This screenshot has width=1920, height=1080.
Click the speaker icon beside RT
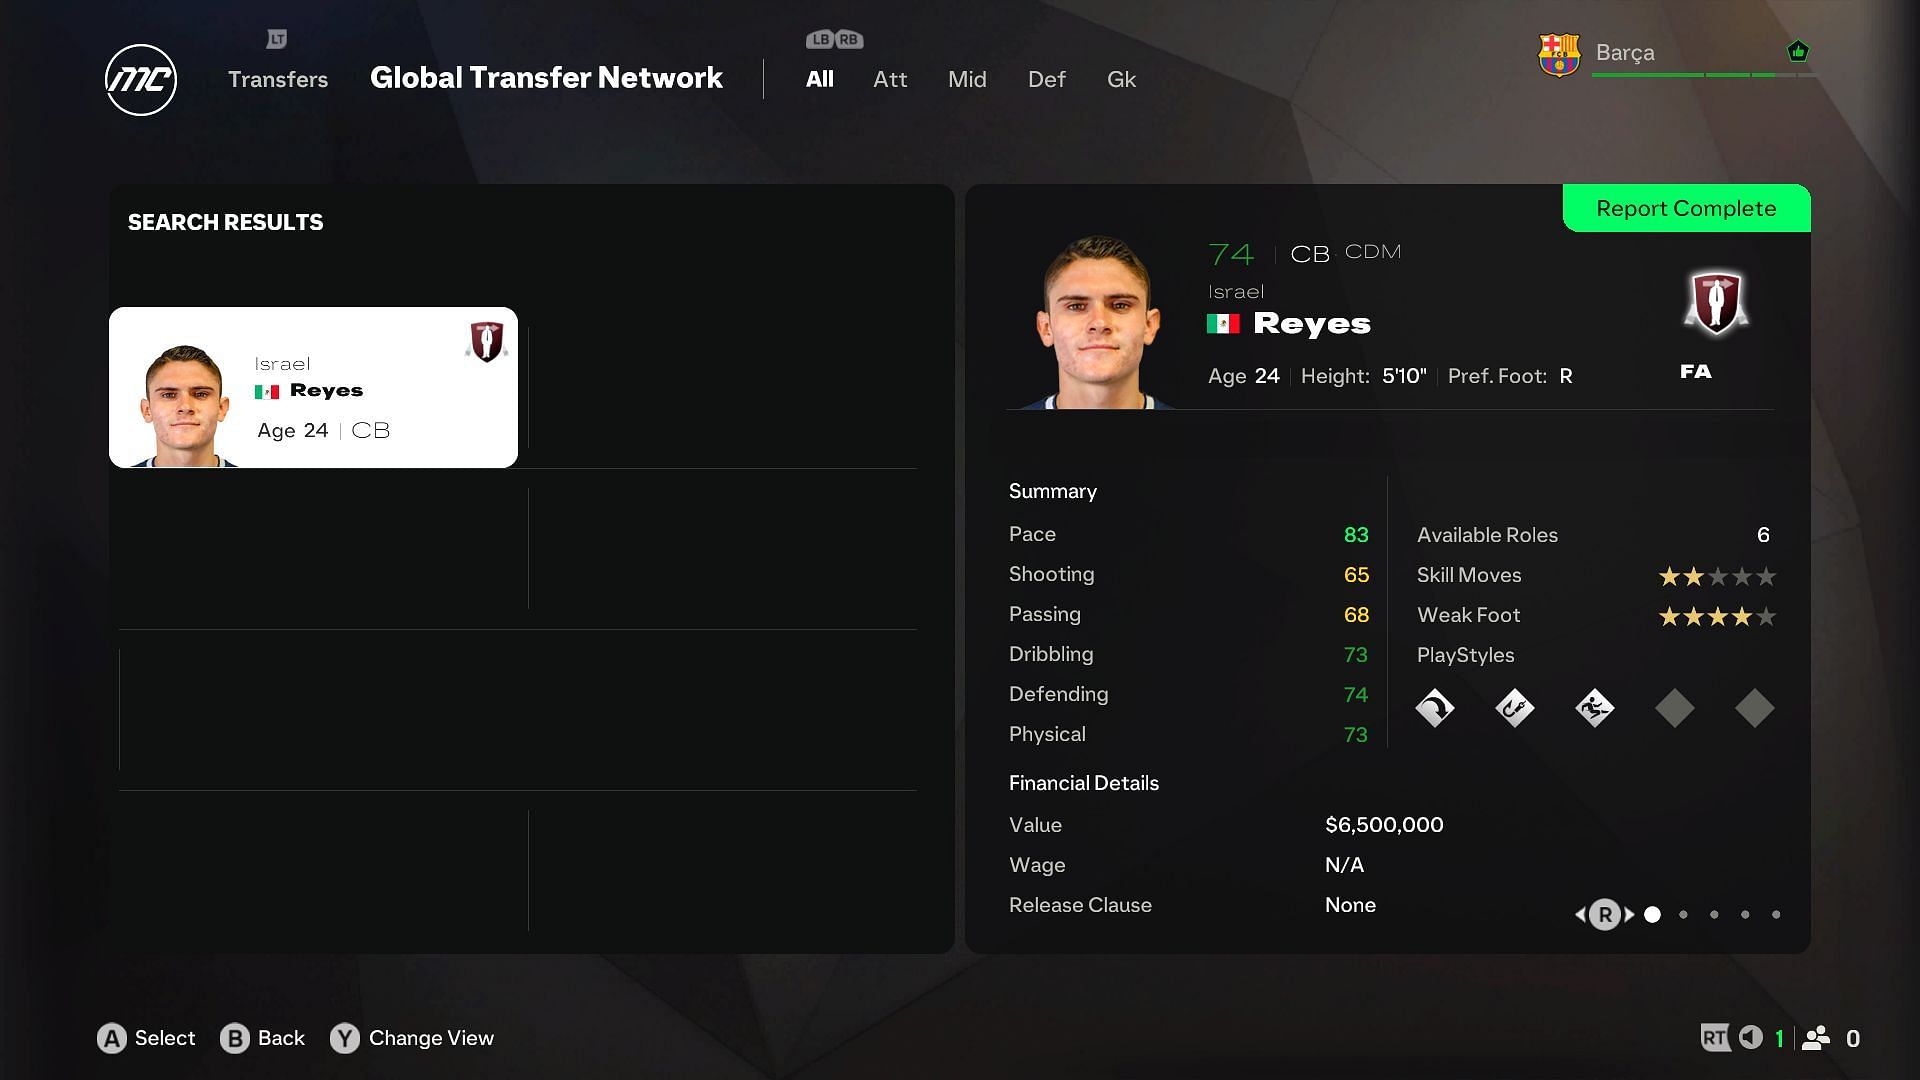coord(1750,1037)
